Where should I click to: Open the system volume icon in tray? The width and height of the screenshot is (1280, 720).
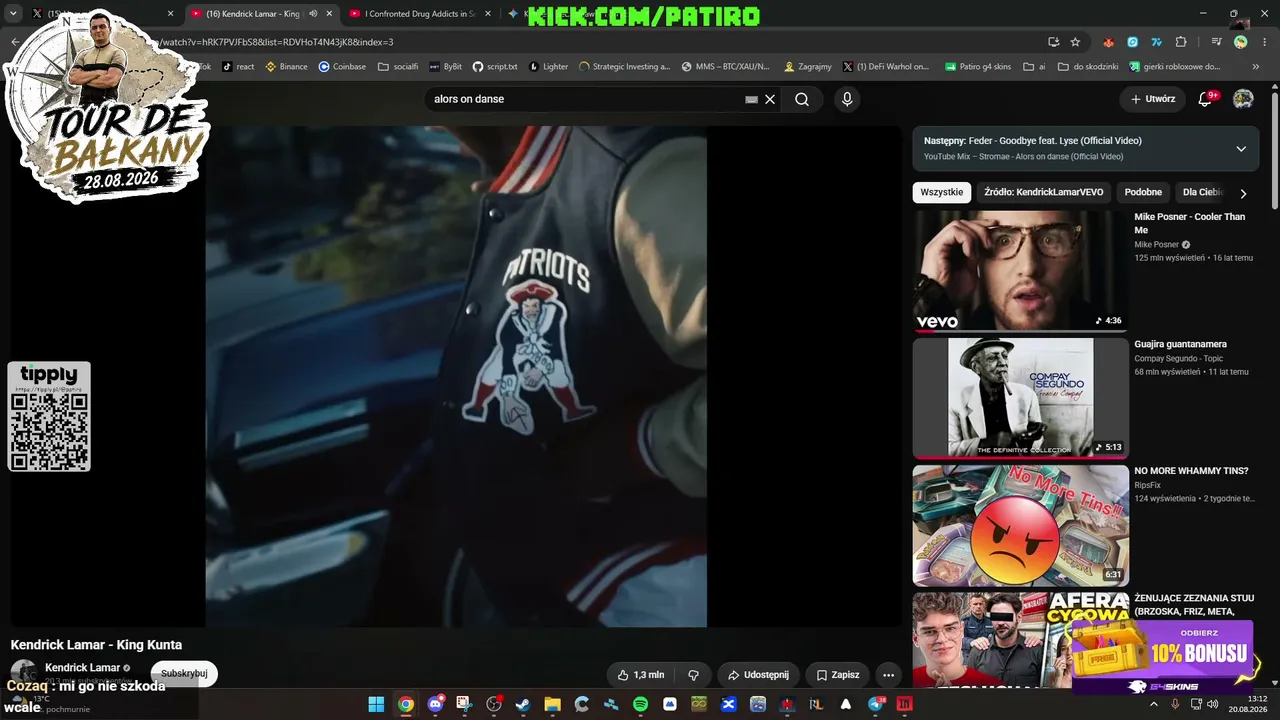[x=1213, y=704]
